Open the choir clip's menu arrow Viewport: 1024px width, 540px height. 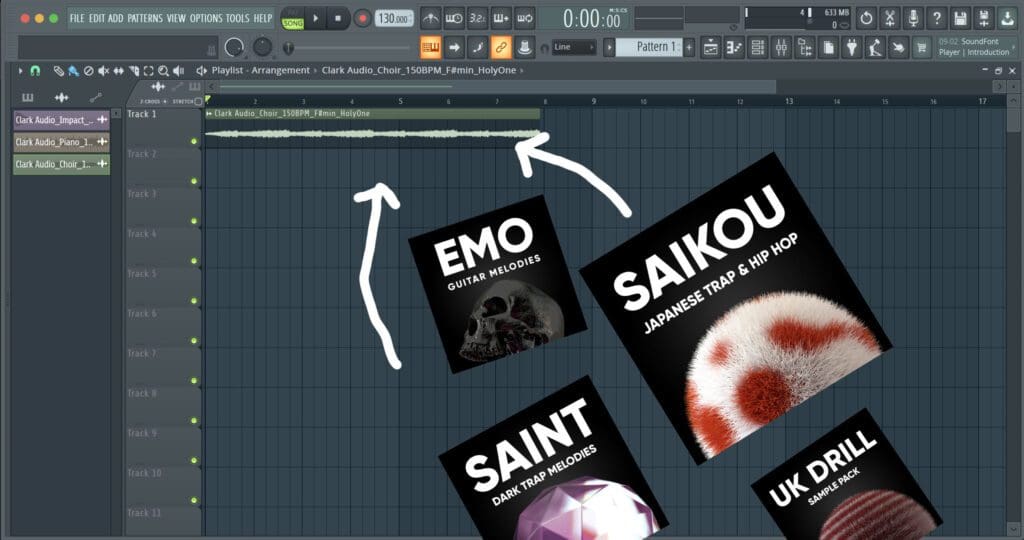tap(209, 114)
